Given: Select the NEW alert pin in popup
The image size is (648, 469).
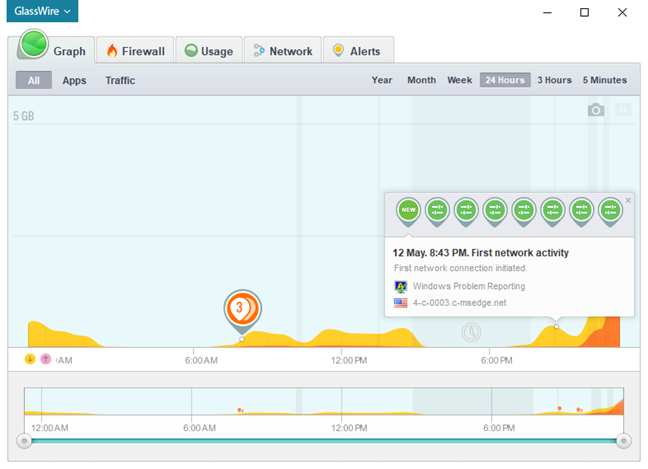Looking at the screenshot, I should [408, 212].
